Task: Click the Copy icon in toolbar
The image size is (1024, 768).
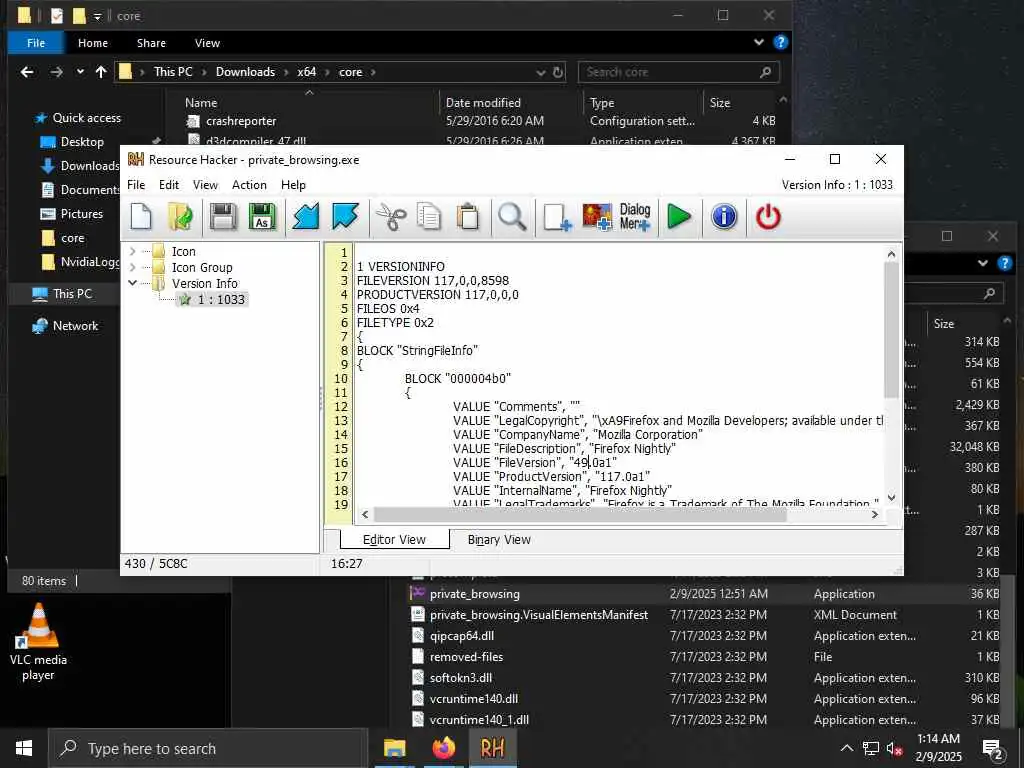Action: click(429, 217)
